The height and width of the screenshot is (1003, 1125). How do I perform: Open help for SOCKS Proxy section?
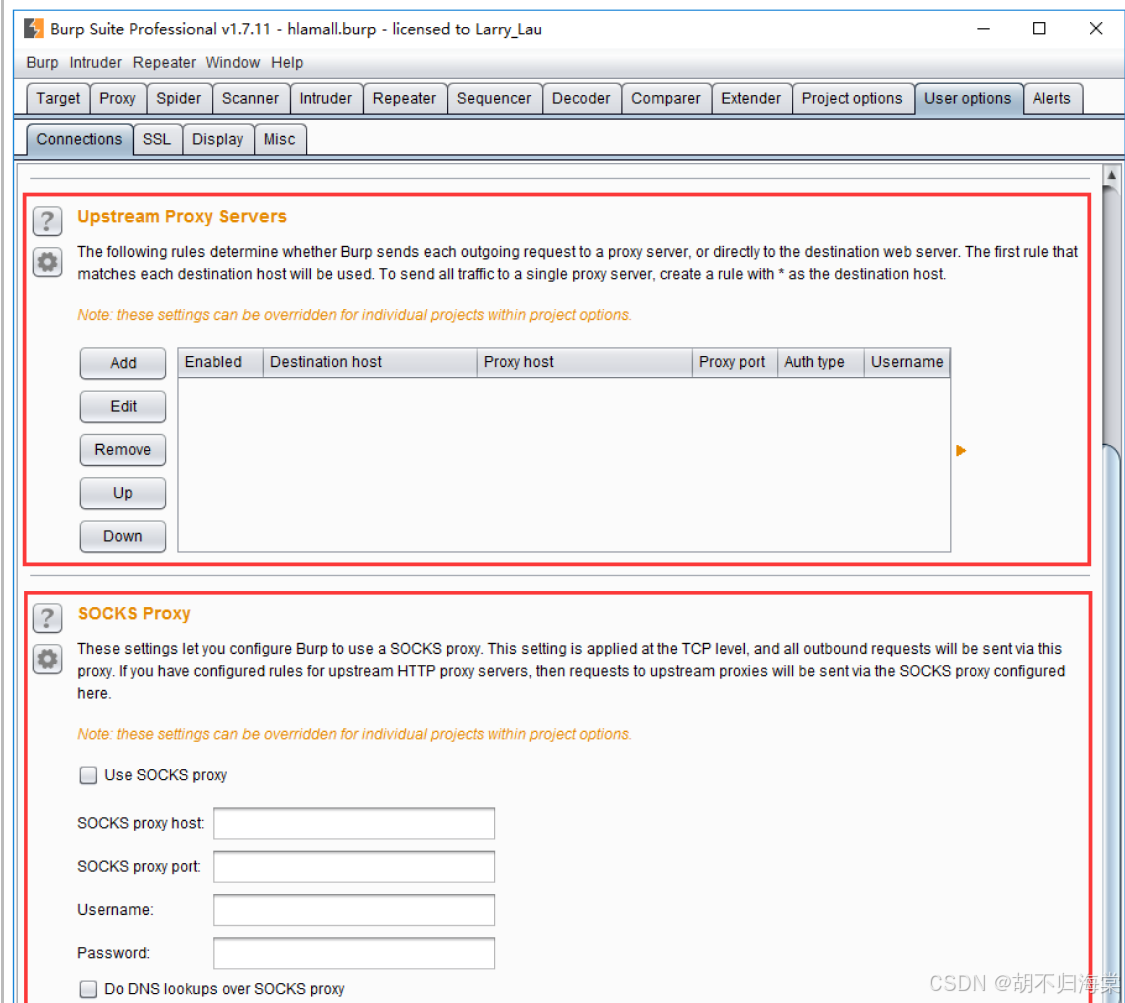point(47,618)
